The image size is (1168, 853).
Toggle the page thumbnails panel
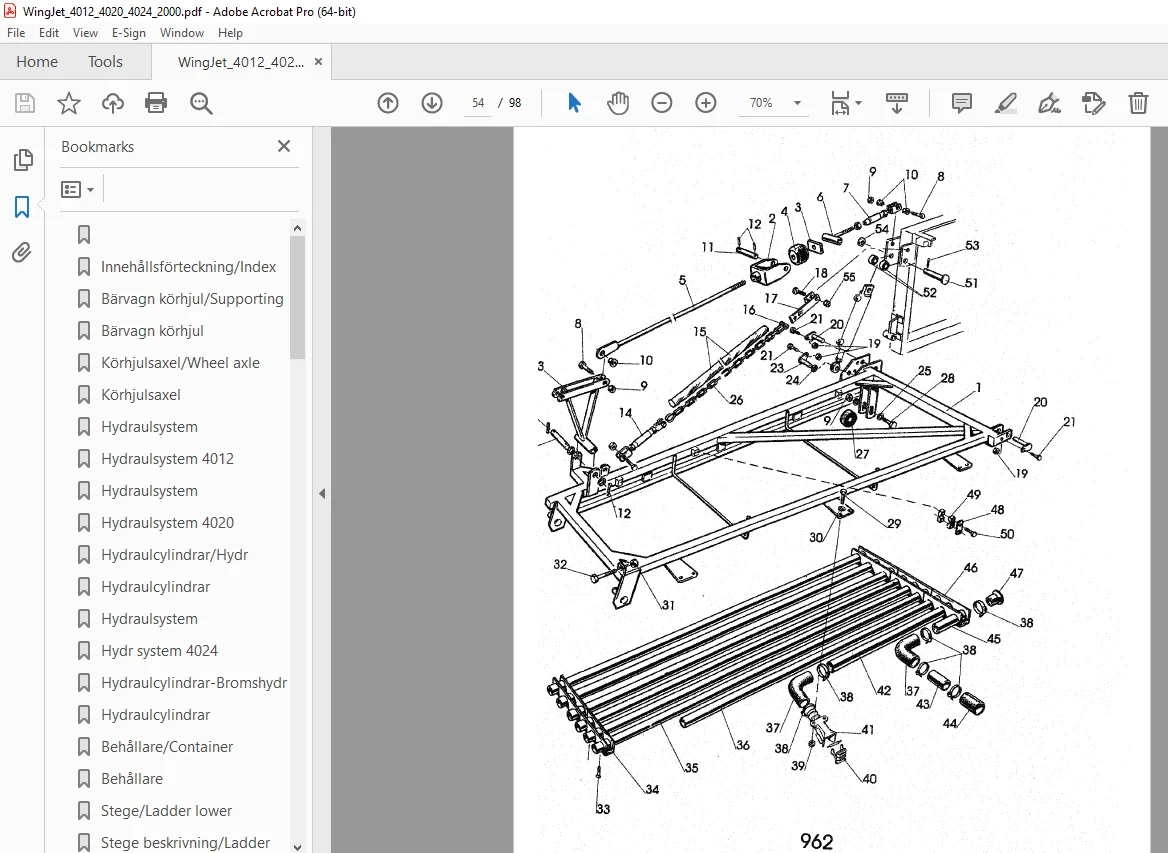tap(22, 159)
